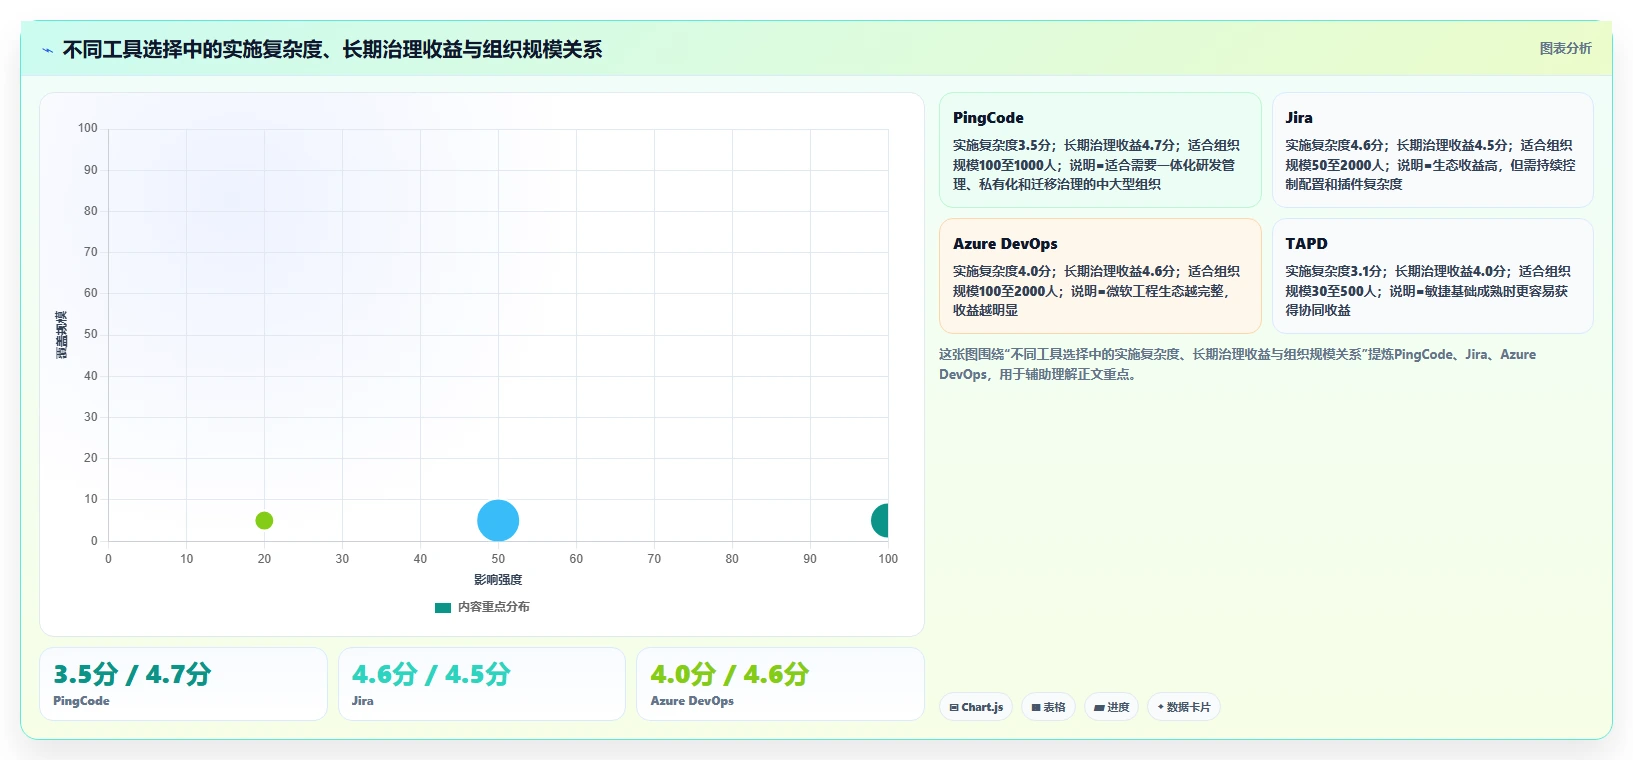Screen dimensions: 1633x760
Task: Click the teal legend color box
Action: coord(443,607)
